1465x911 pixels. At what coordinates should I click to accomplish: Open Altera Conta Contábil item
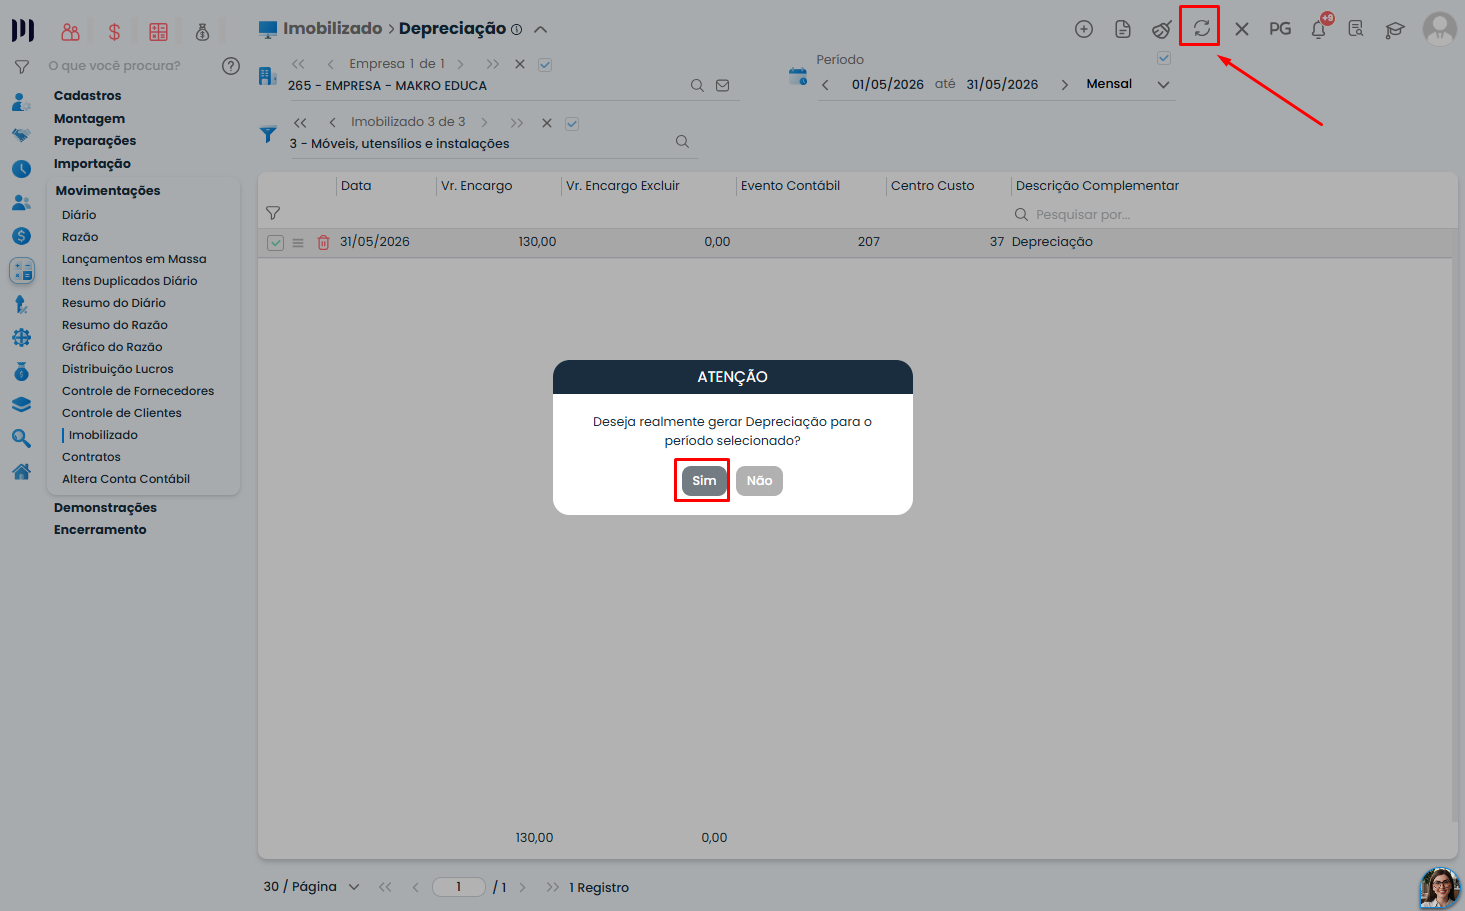(126, 479)
